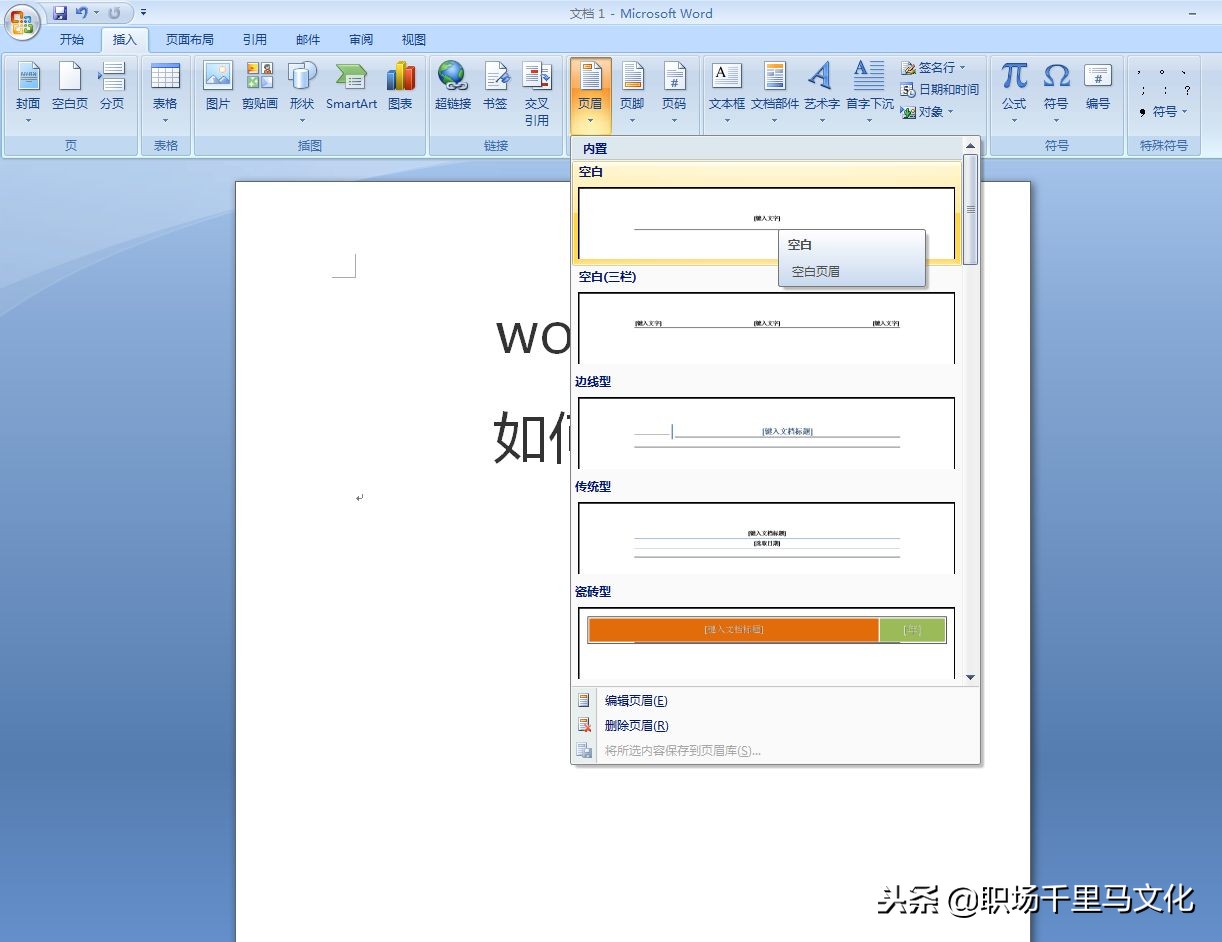Select 删除页眉 to remove the header
Viewport: 1222px width, 942px height.
(634, 725)
